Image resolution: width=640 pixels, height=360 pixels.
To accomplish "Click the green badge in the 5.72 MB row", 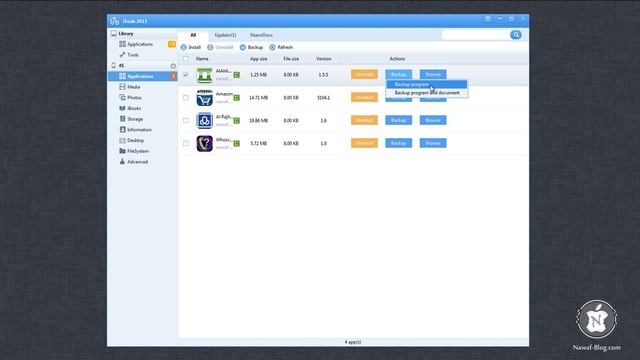I will (x=237, y=144).
